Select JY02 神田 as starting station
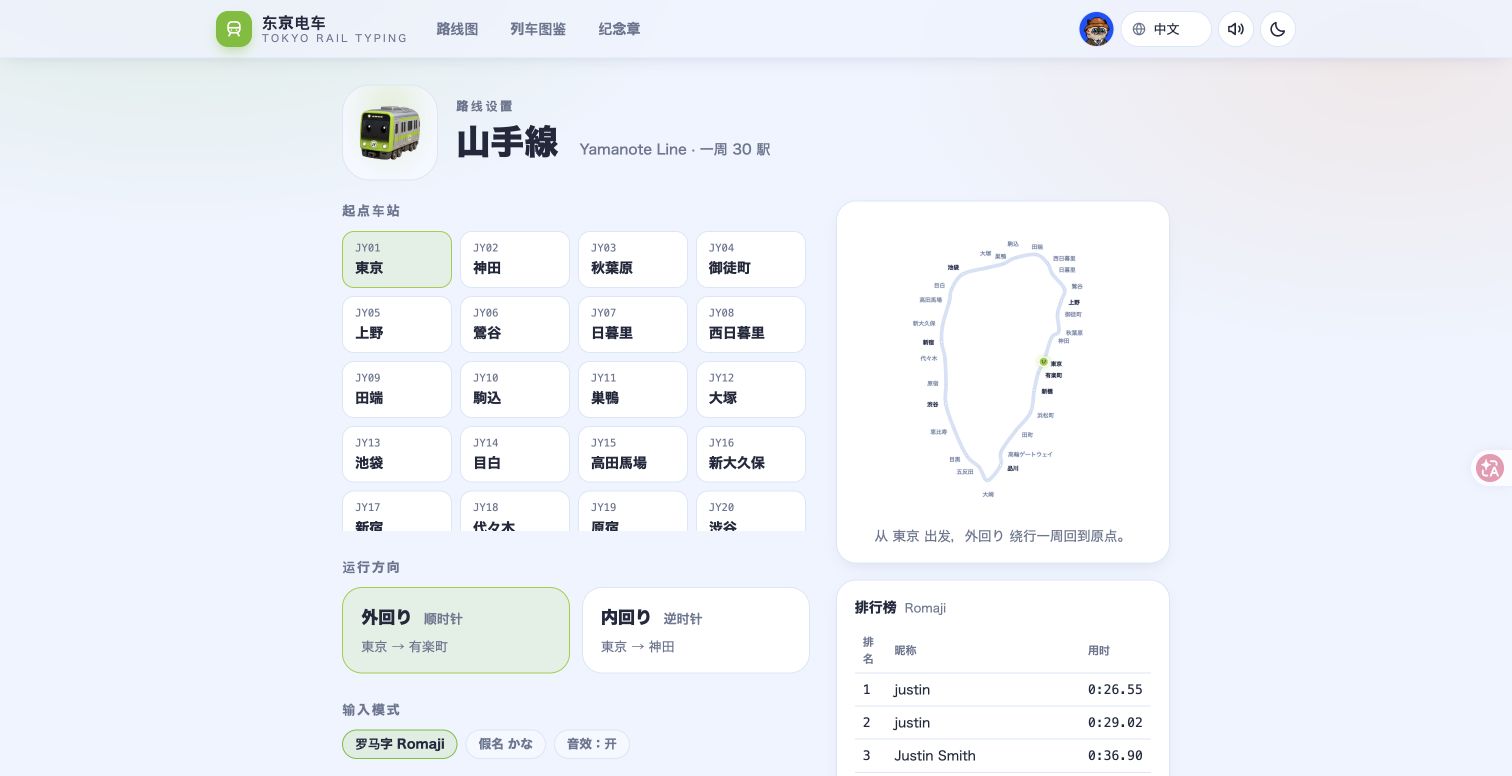This screenshot has width=1512, height=776. pos(515,260)
